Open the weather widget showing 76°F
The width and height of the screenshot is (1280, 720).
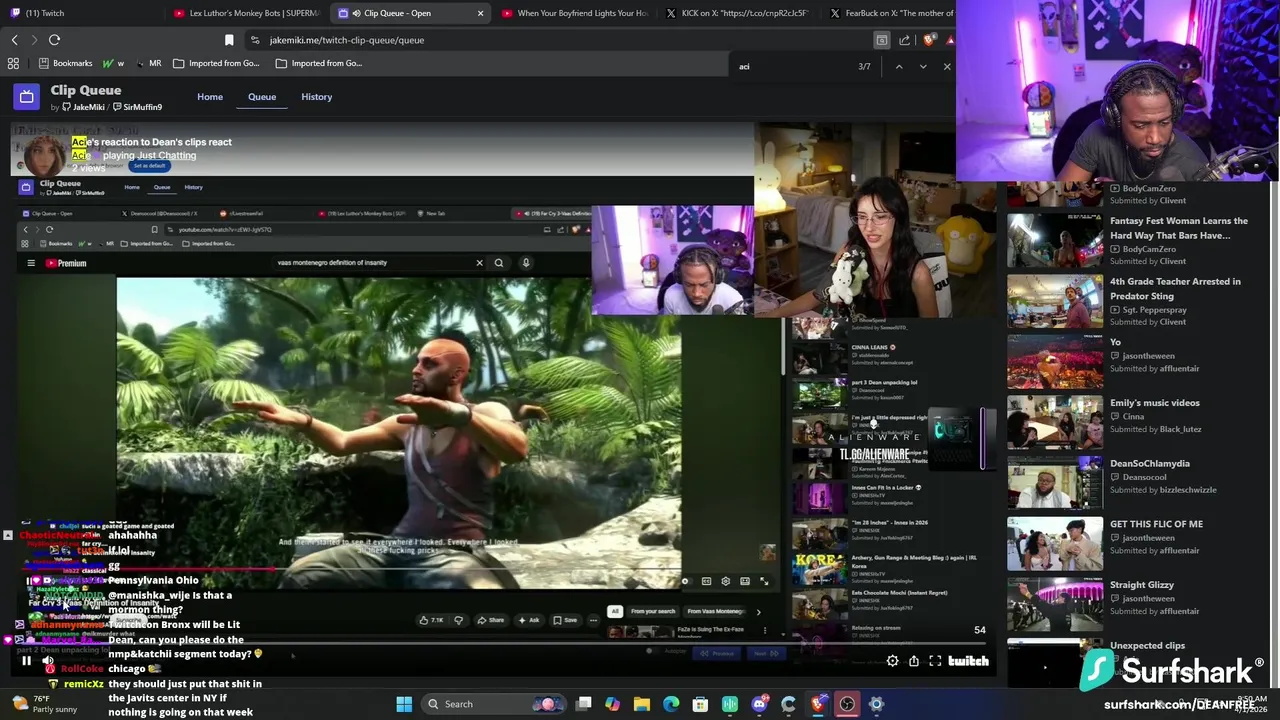[43, 704]
